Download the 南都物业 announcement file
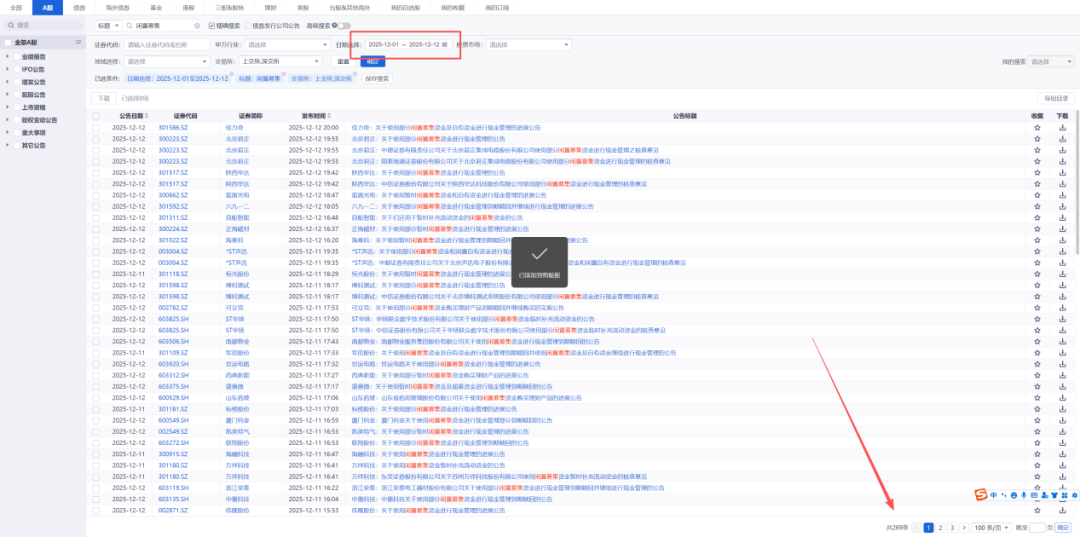The image size is (1080, 537). click(x=1061, y=341)
